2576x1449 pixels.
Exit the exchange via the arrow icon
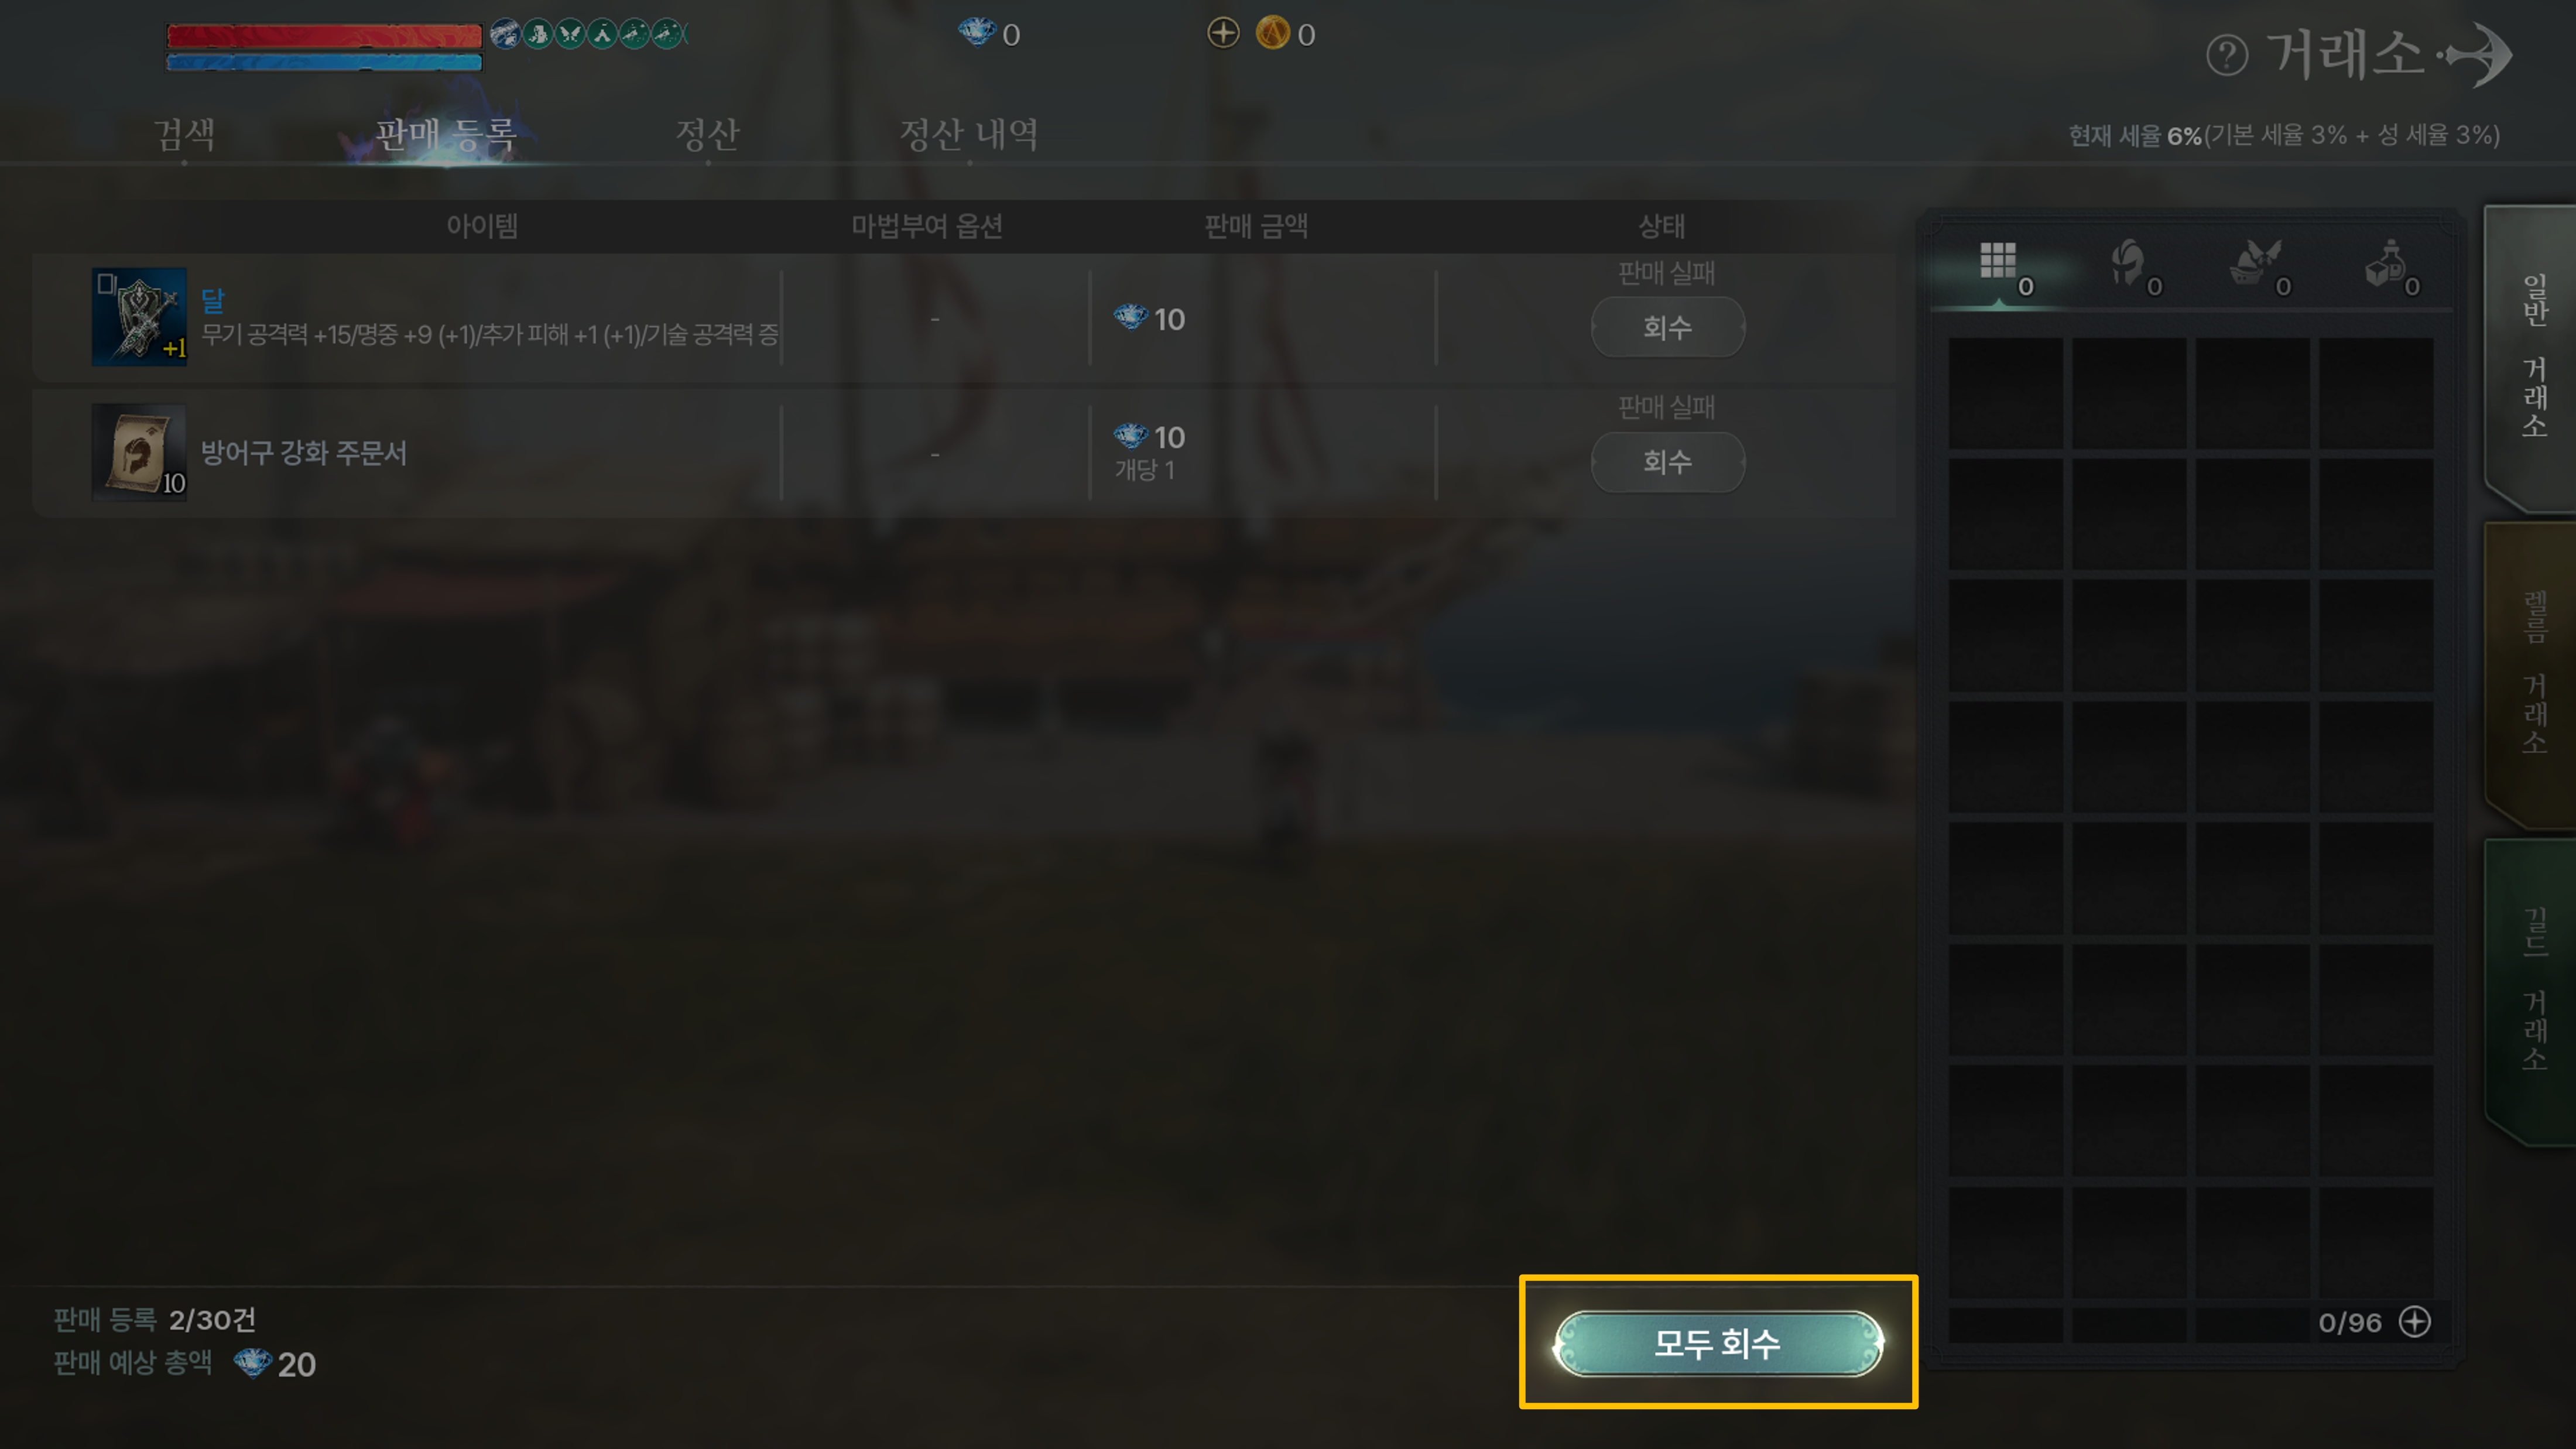click(x=2477, y=55)
